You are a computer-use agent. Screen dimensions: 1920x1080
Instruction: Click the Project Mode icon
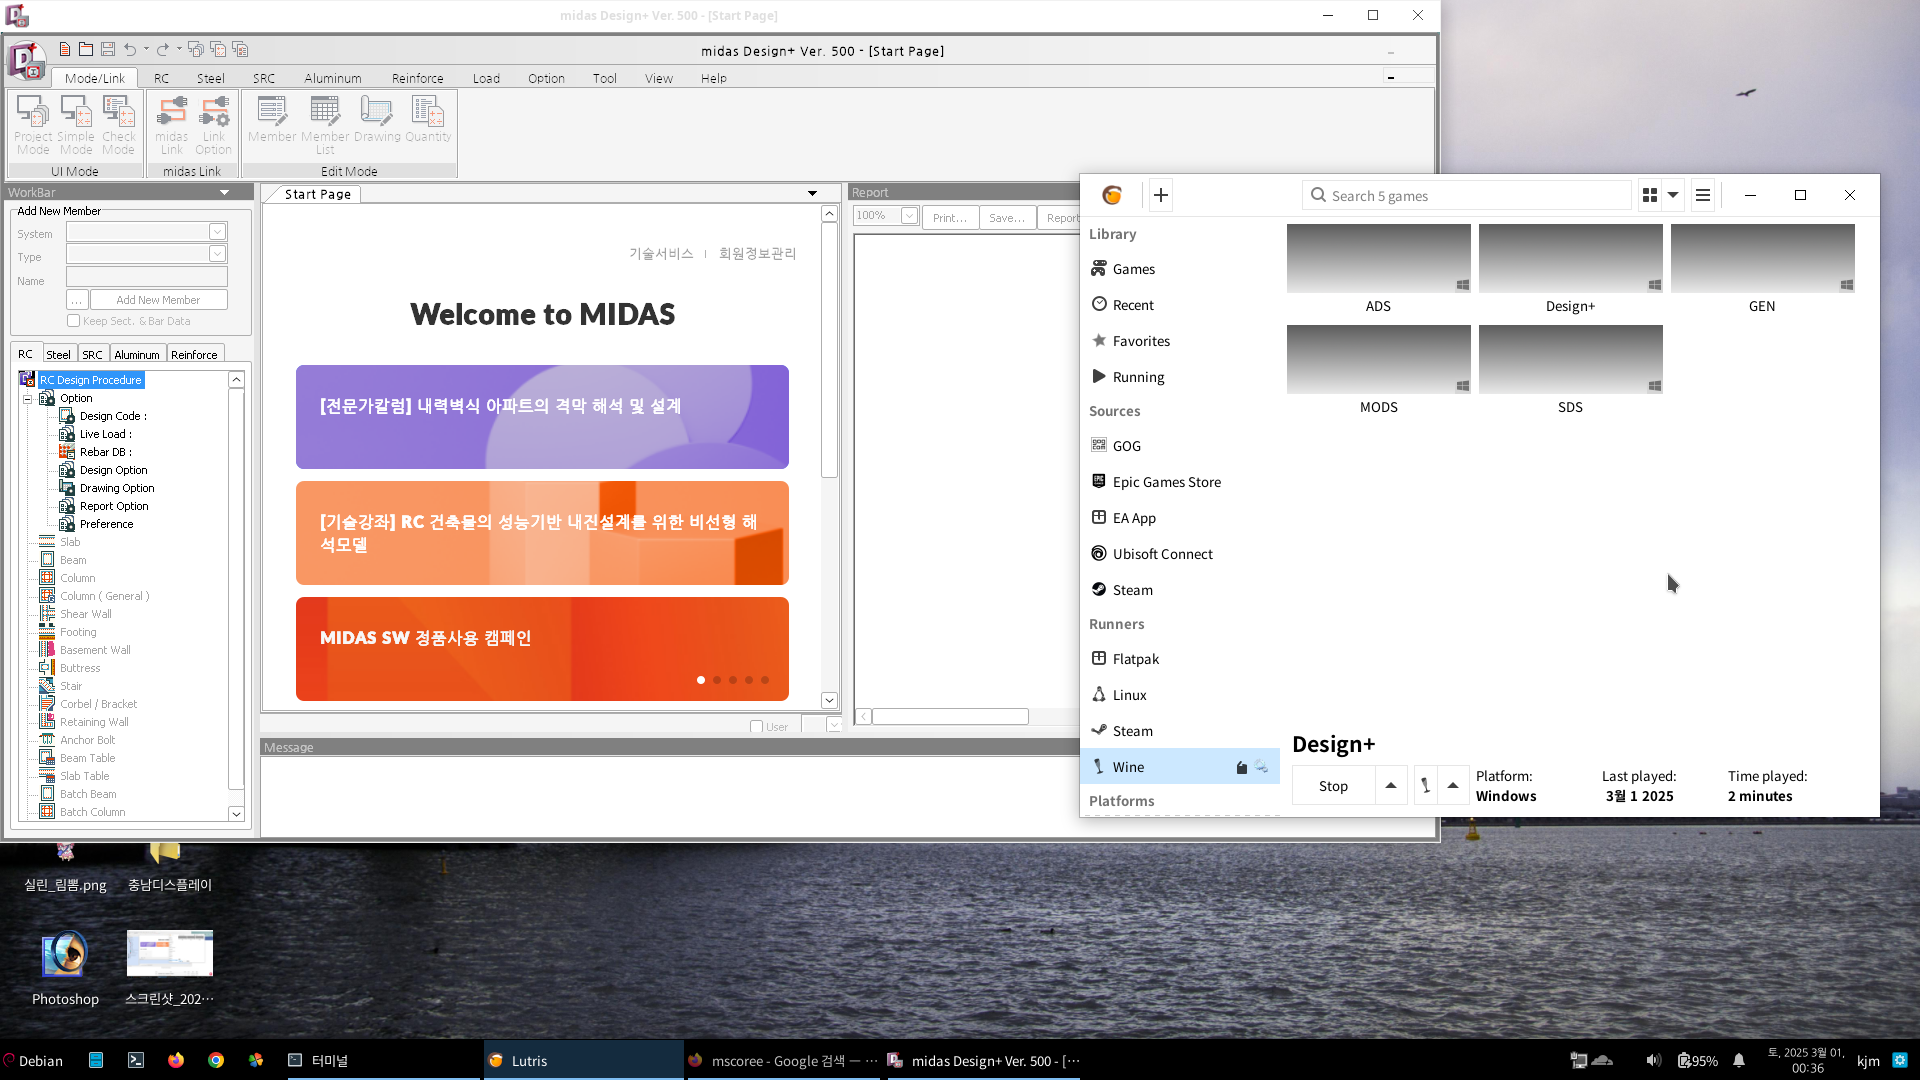(32, 124)
